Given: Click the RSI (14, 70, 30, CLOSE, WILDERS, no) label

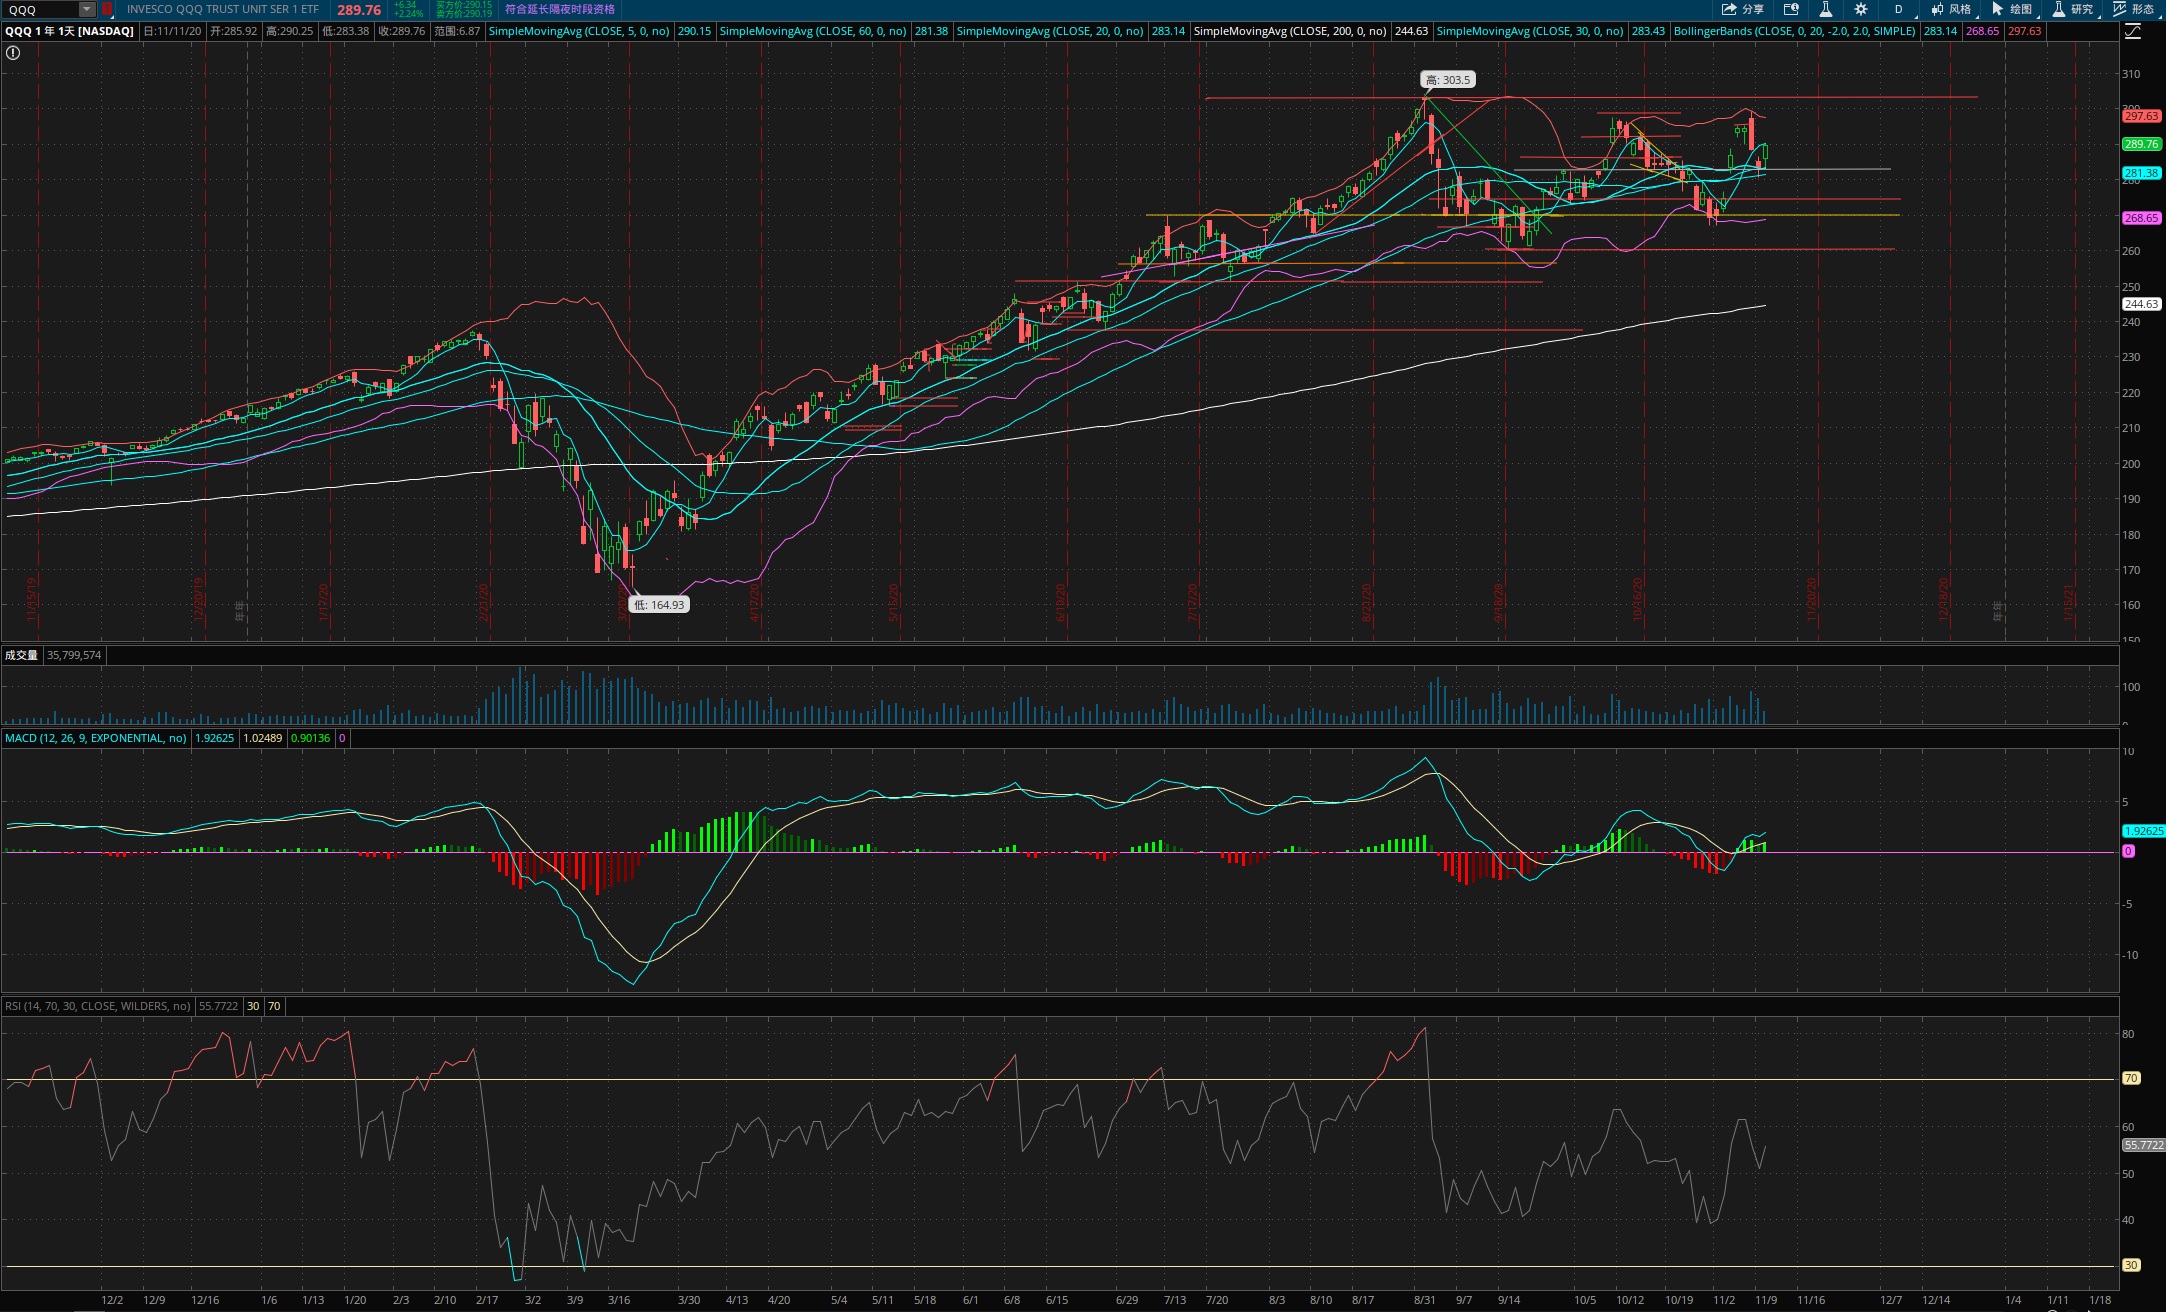Looking at the screenshot, I should pos(97,1006).
